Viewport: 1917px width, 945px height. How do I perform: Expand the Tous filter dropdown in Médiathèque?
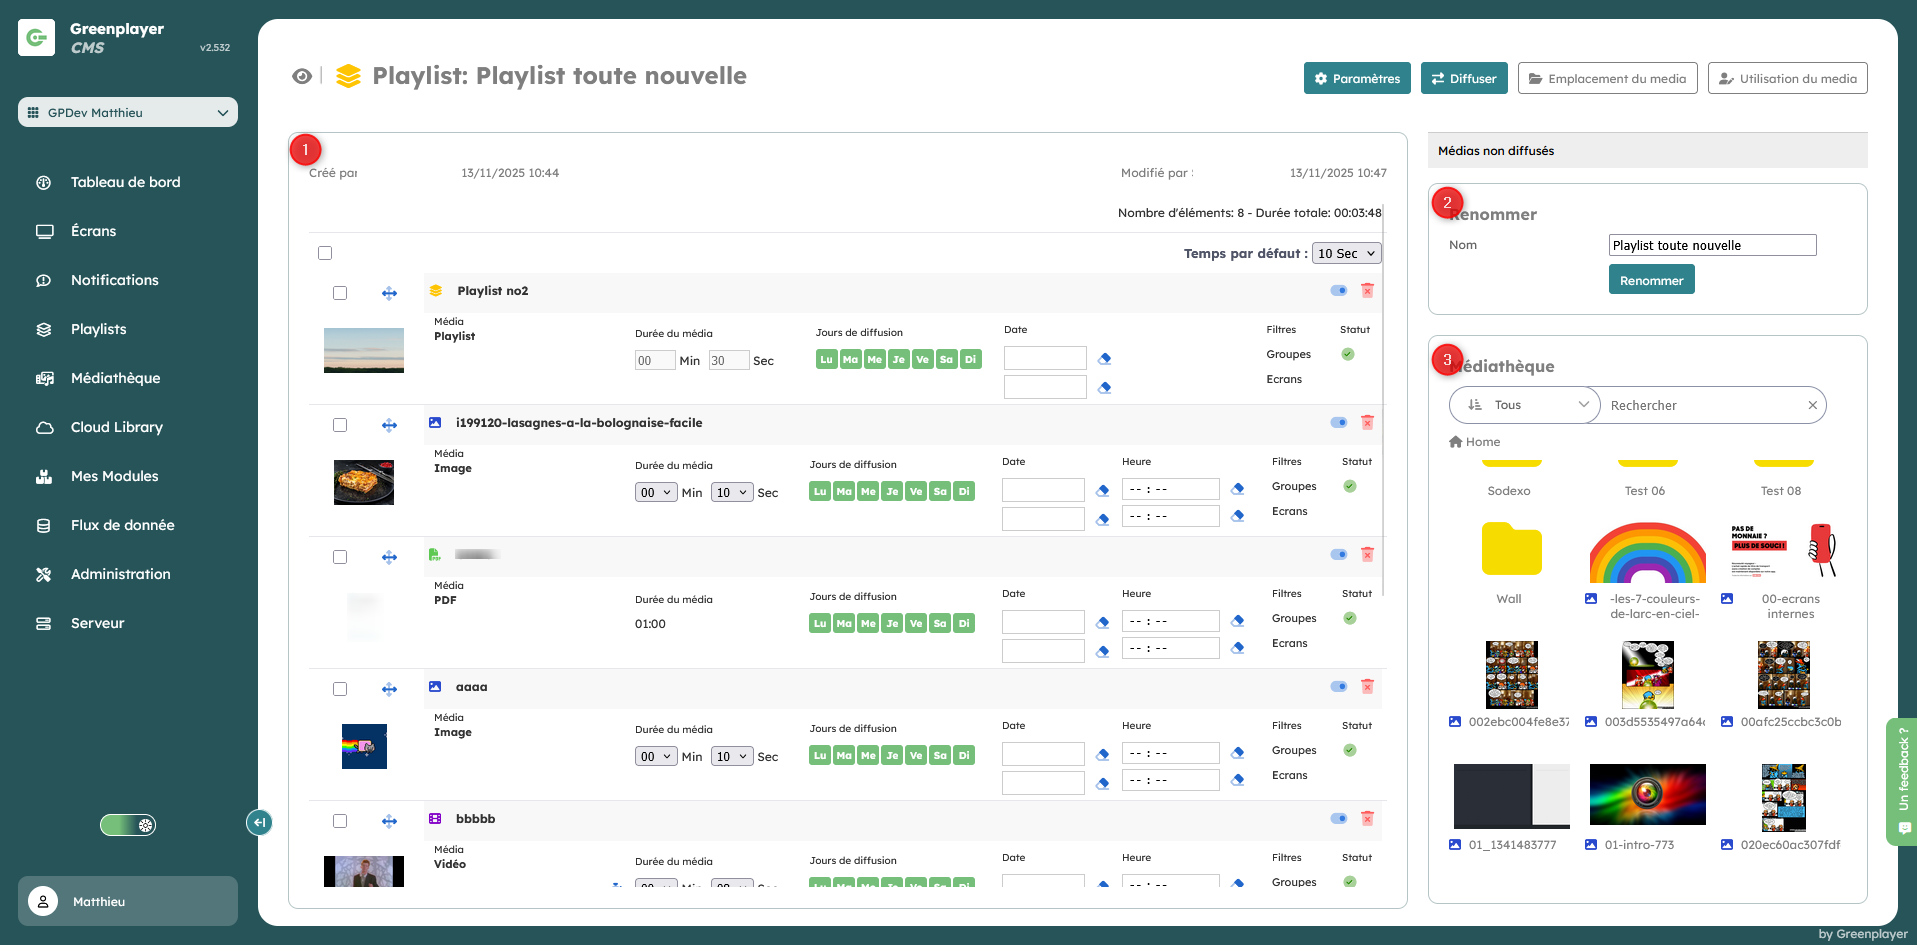click(1525, 405)
